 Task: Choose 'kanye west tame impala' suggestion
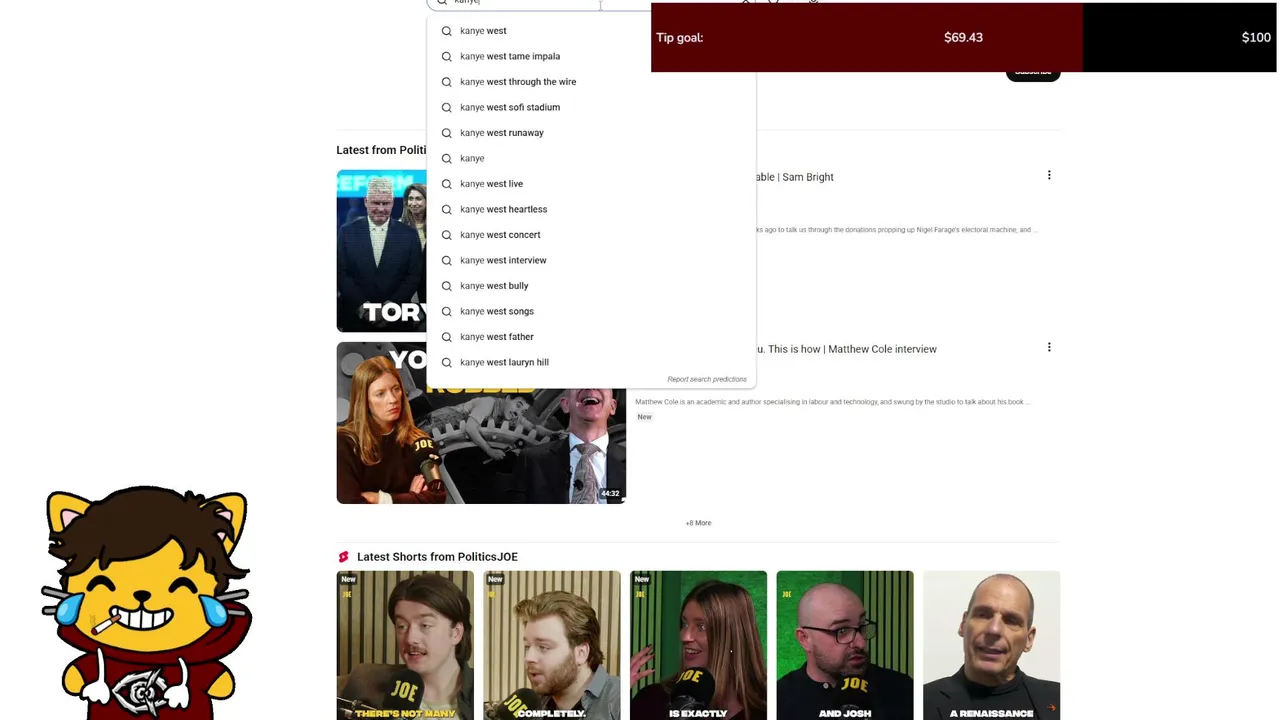click(x=591, y=56)
